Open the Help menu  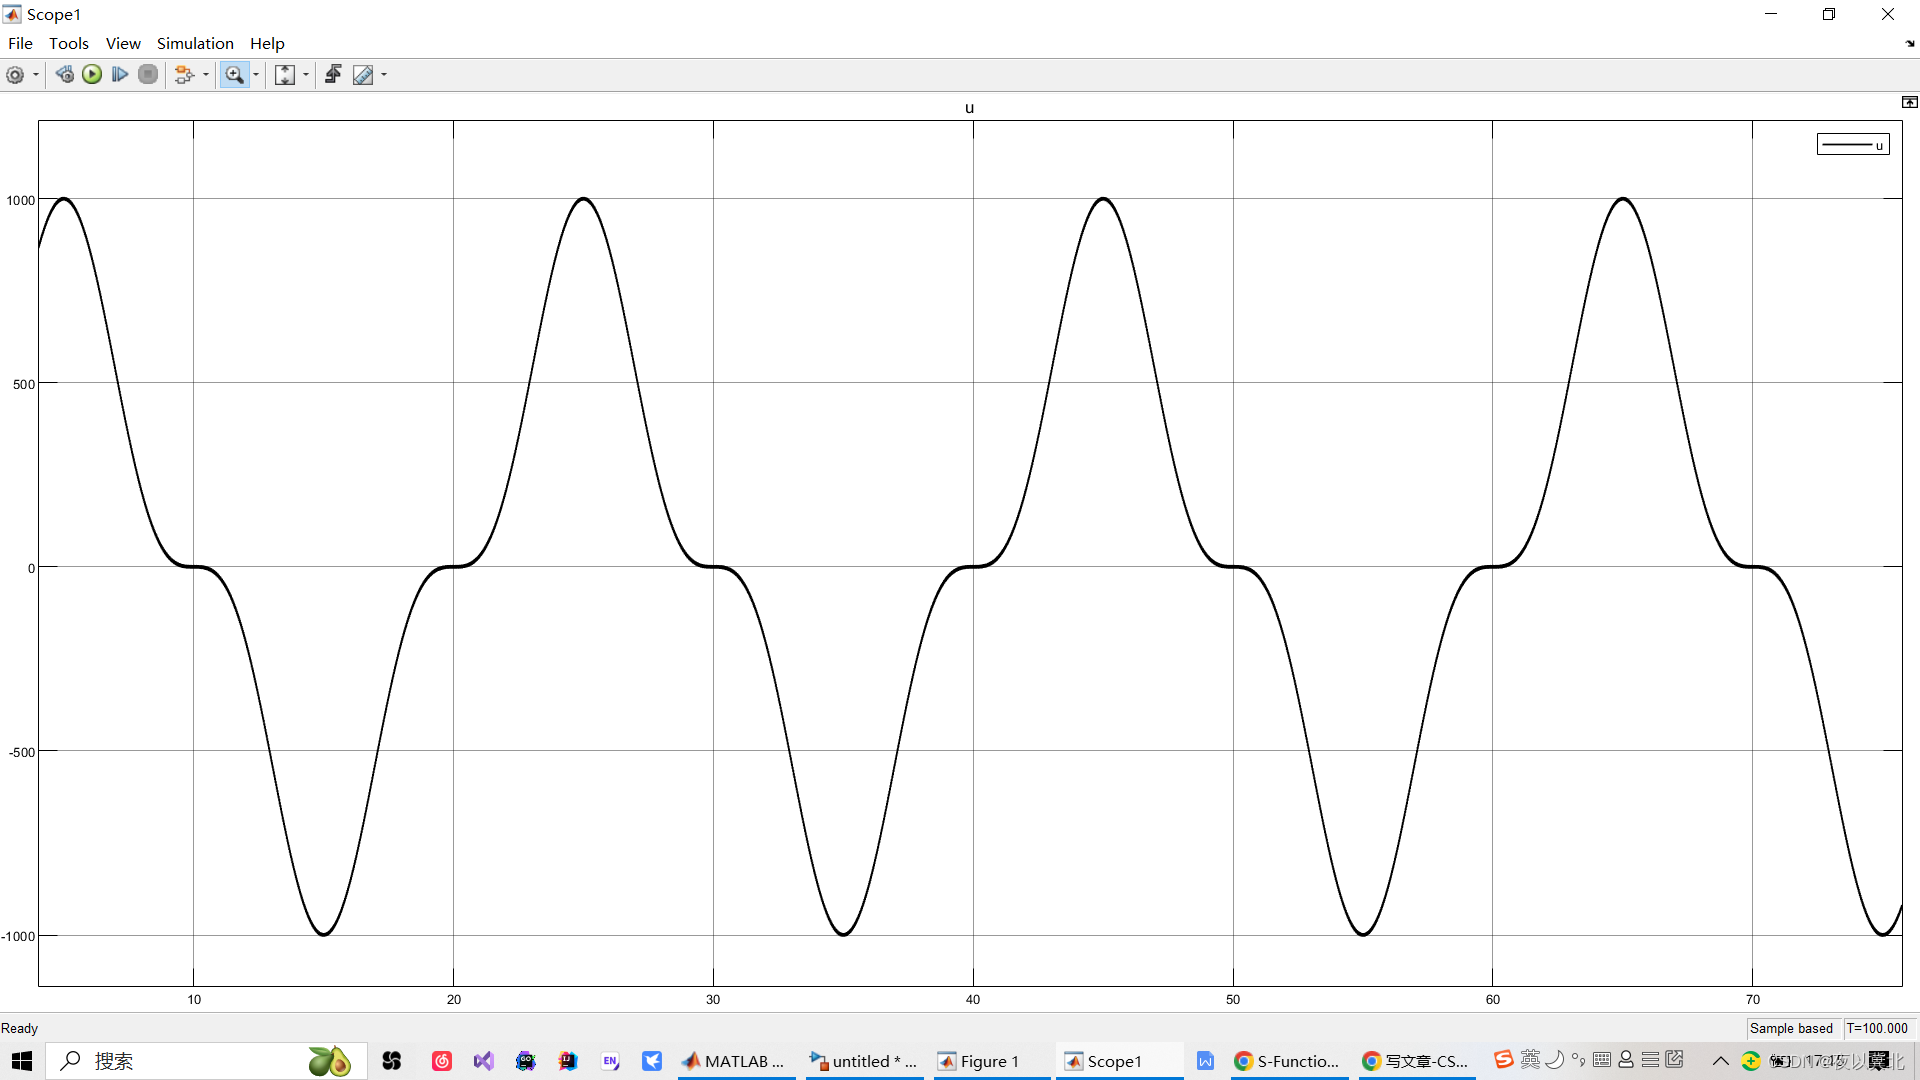pos(267,43)
